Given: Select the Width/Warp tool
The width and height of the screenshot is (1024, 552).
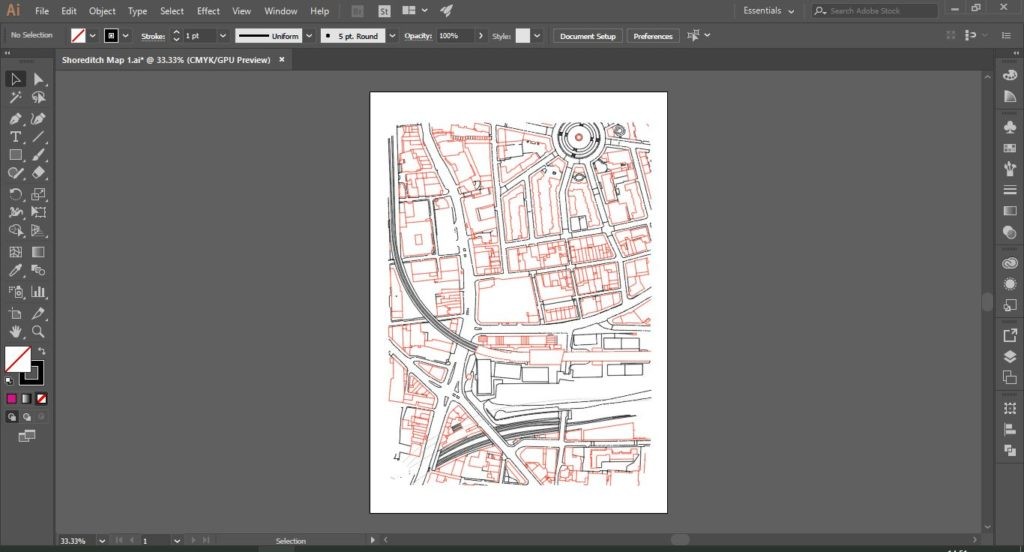Looking at the screenshot, I should [16, 212].
